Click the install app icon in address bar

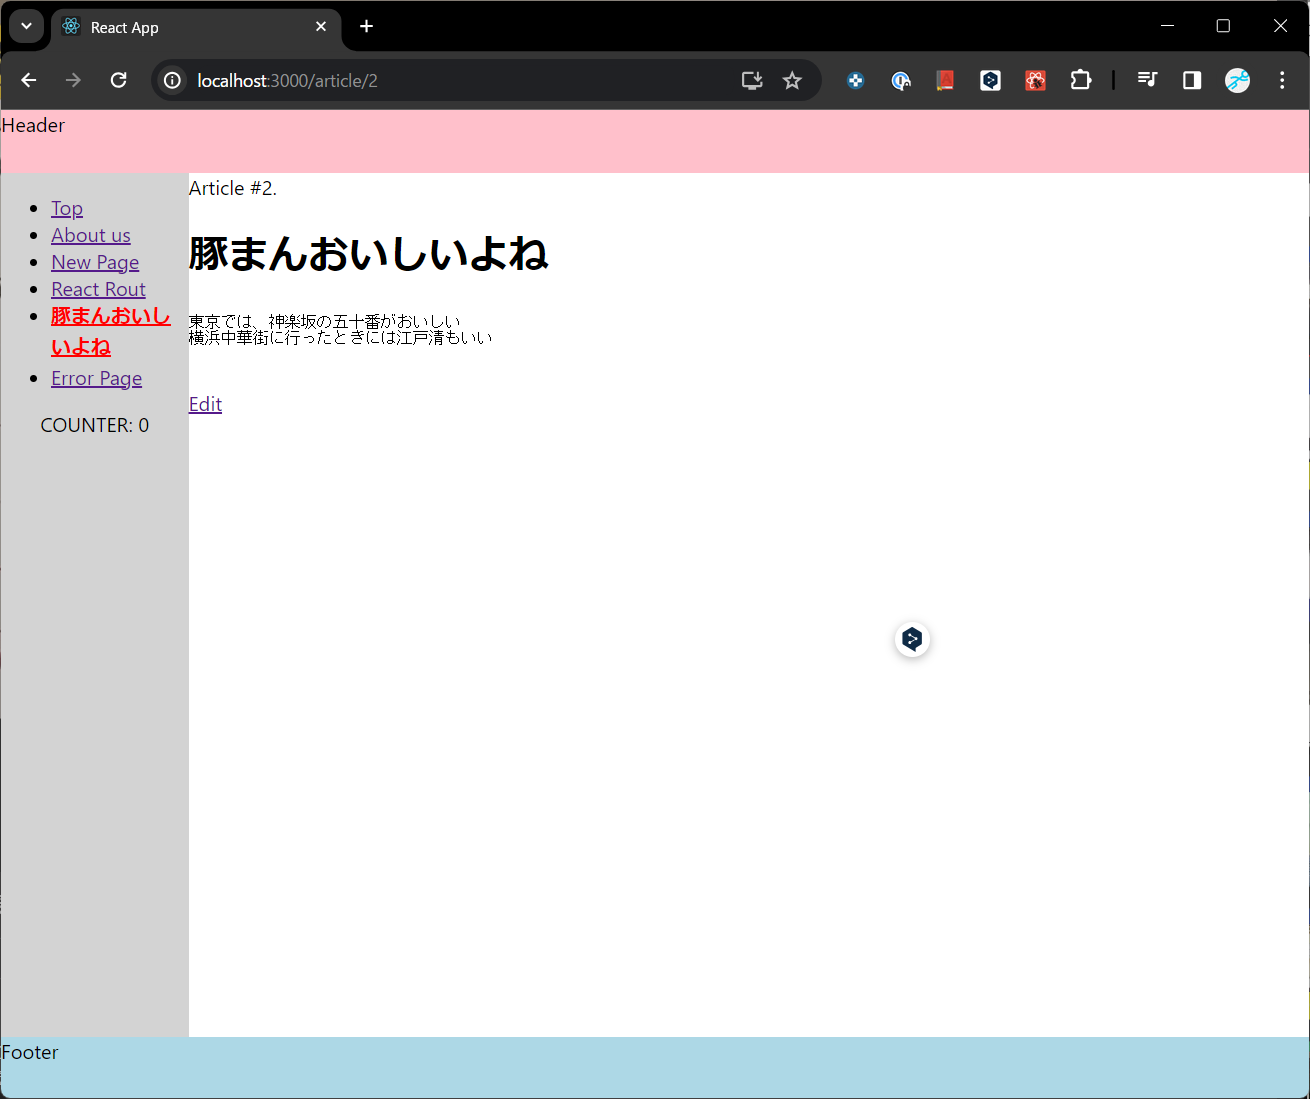point(752,81)
